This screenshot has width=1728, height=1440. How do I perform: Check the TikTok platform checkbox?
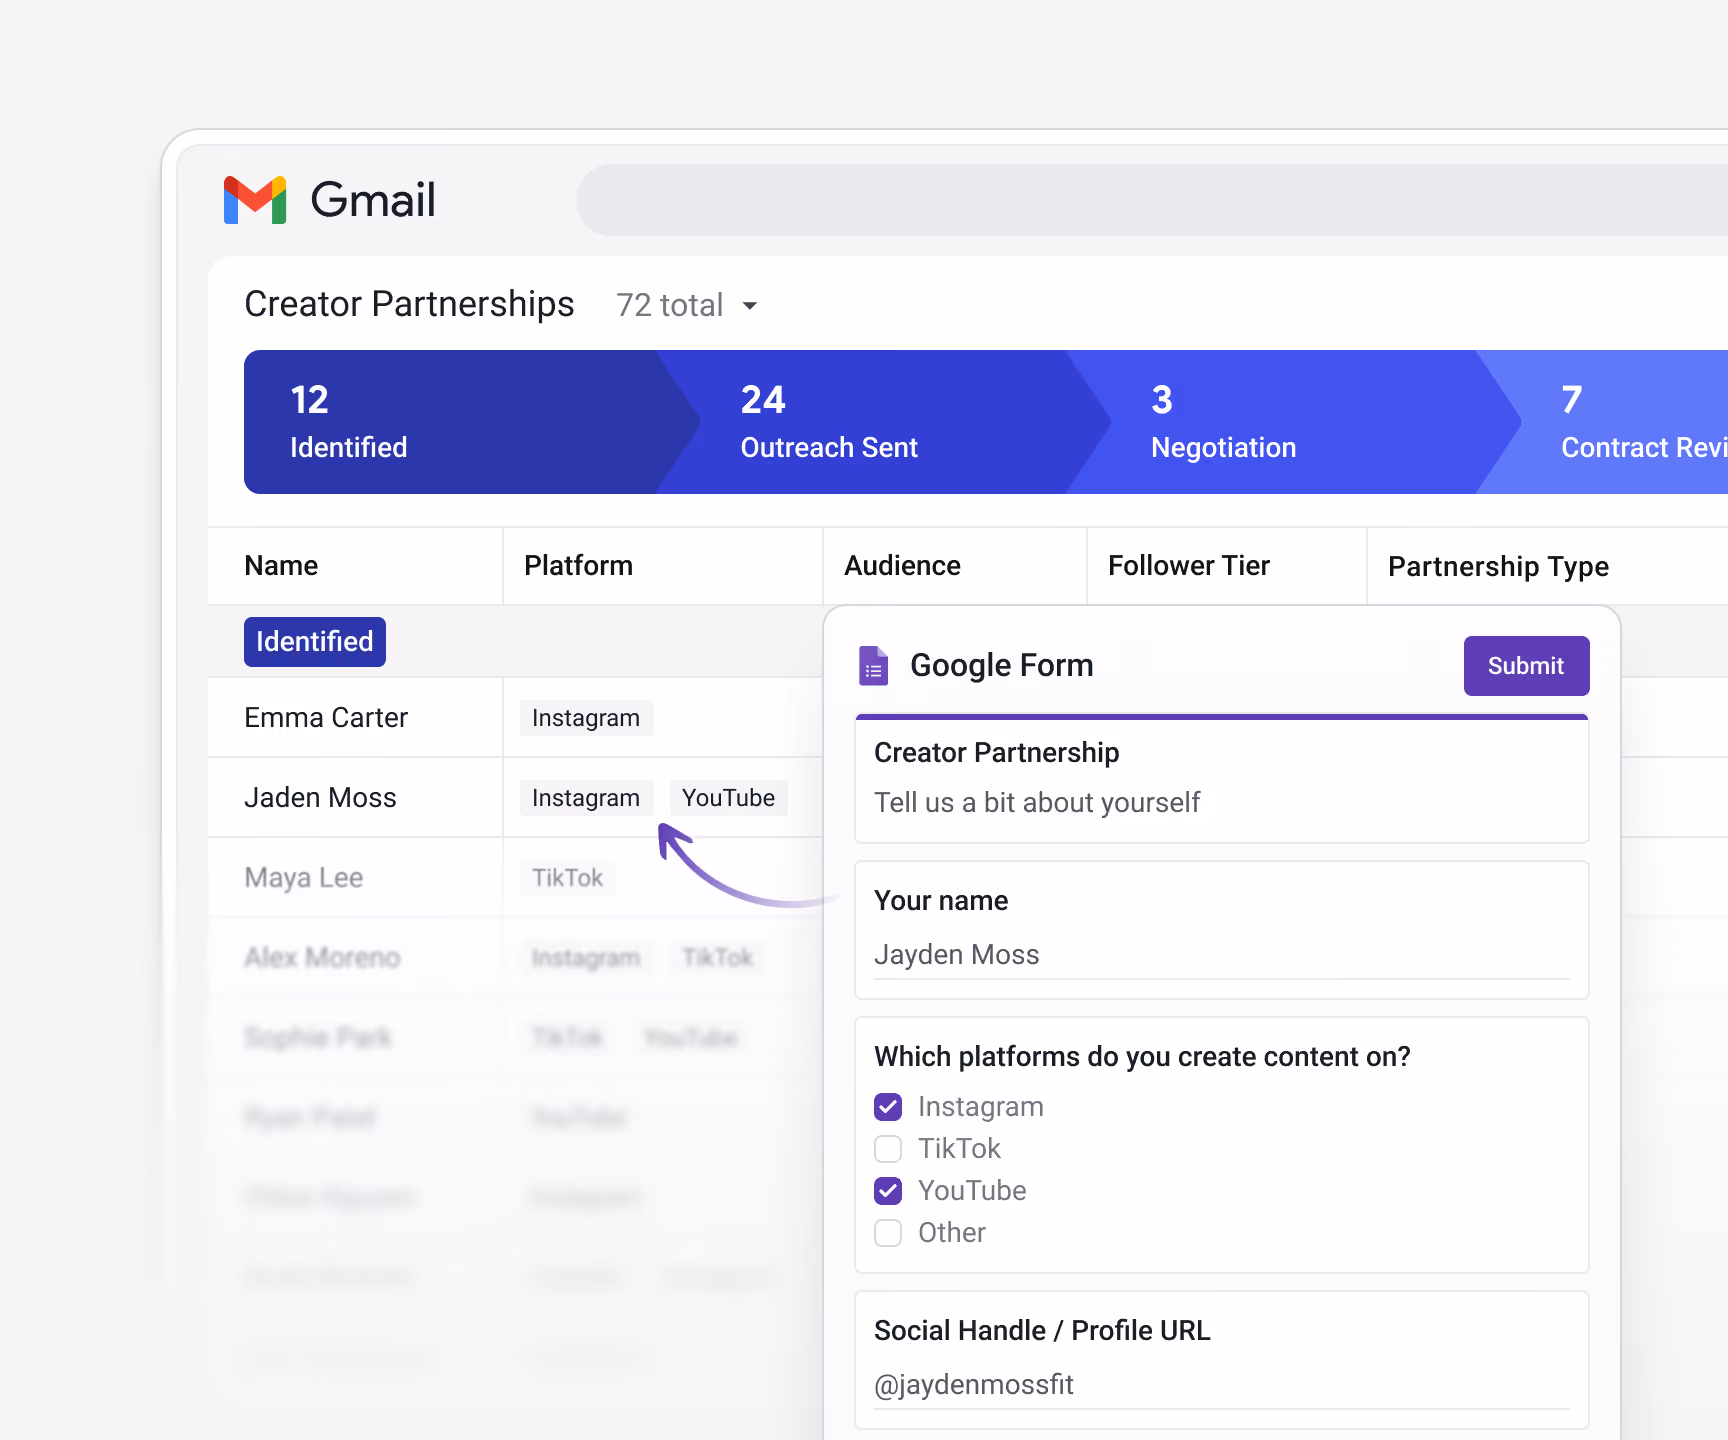[888, 1149]
